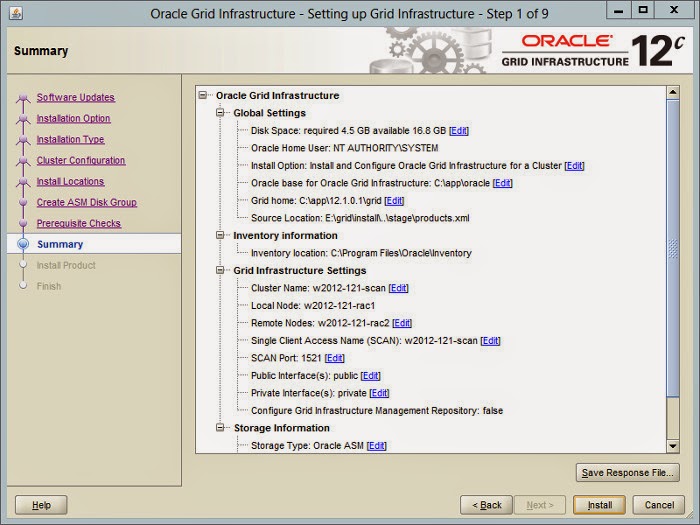The width and height of the screenshot is (700, 525).
Task: Edit the Private Interface(s) setting
Action: click(x=379, y=393)
